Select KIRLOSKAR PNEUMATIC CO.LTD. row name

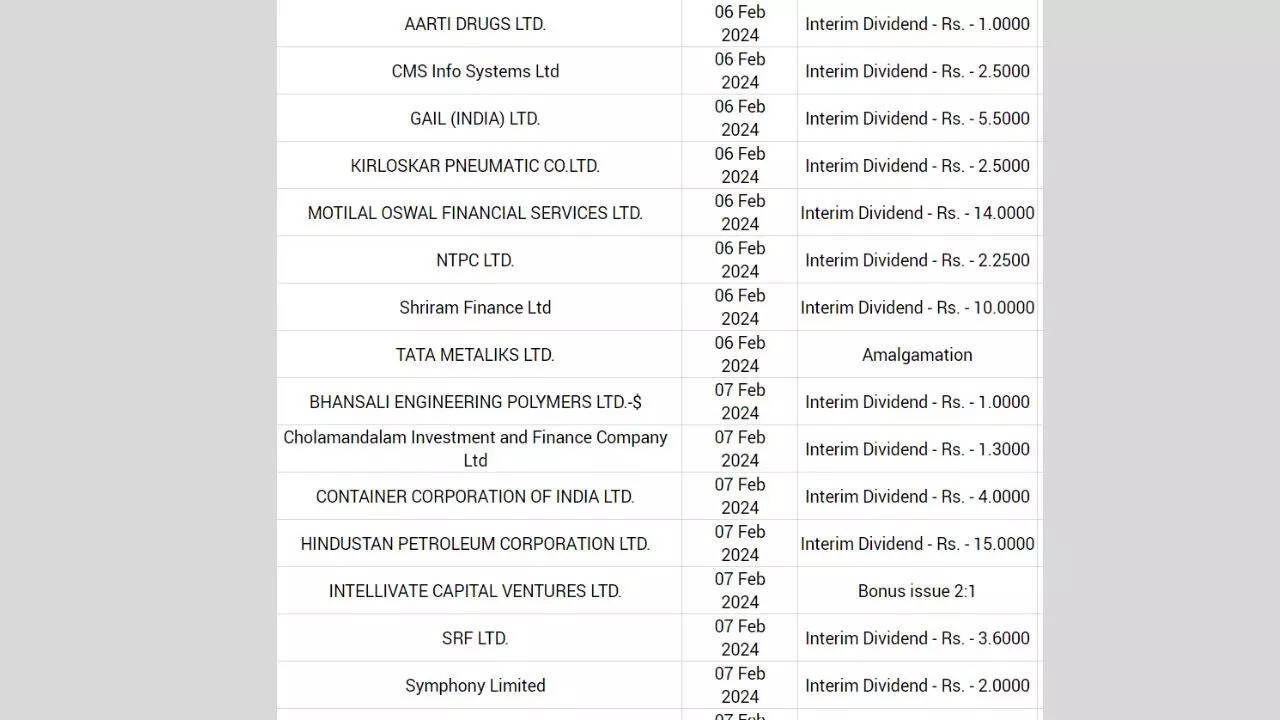(x=475, y=166)
